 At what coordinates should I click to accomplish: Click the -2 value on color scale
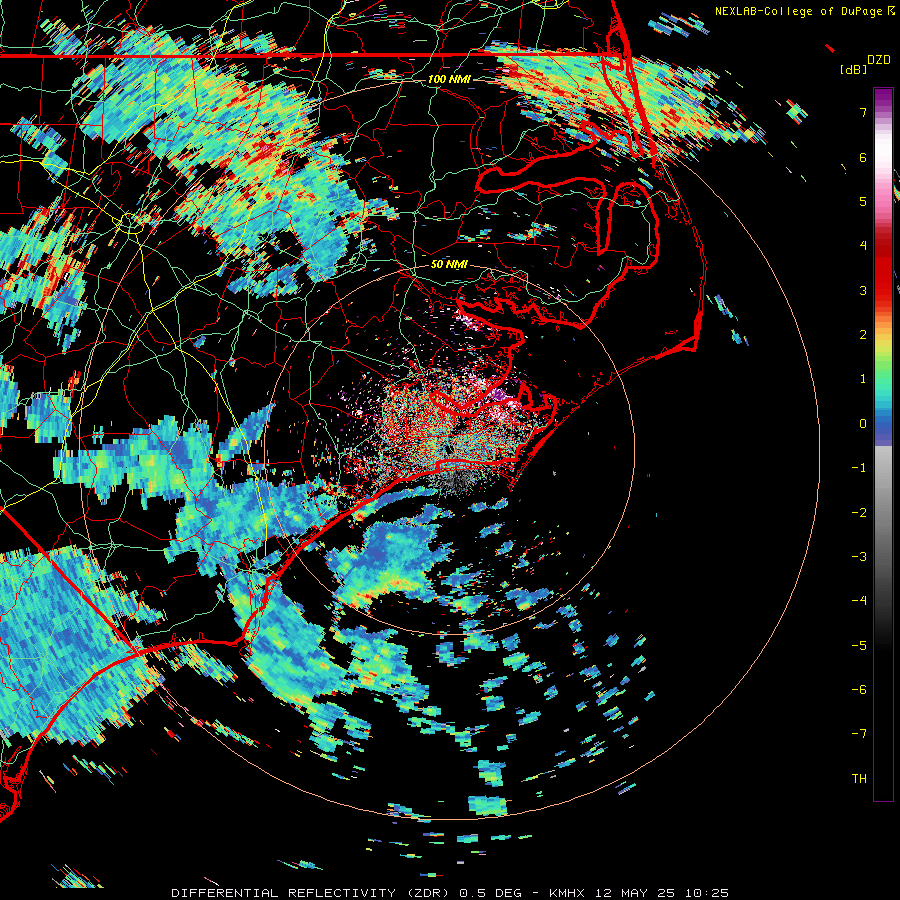[859, 513]
